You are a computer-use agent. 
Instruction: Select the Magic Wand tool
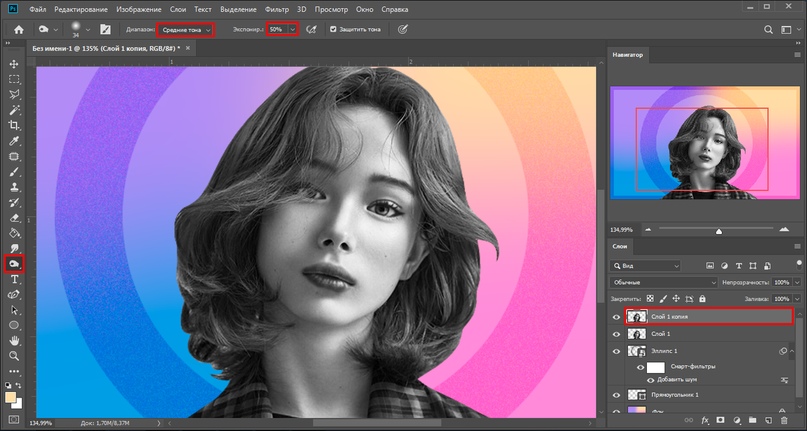(14, 110)
